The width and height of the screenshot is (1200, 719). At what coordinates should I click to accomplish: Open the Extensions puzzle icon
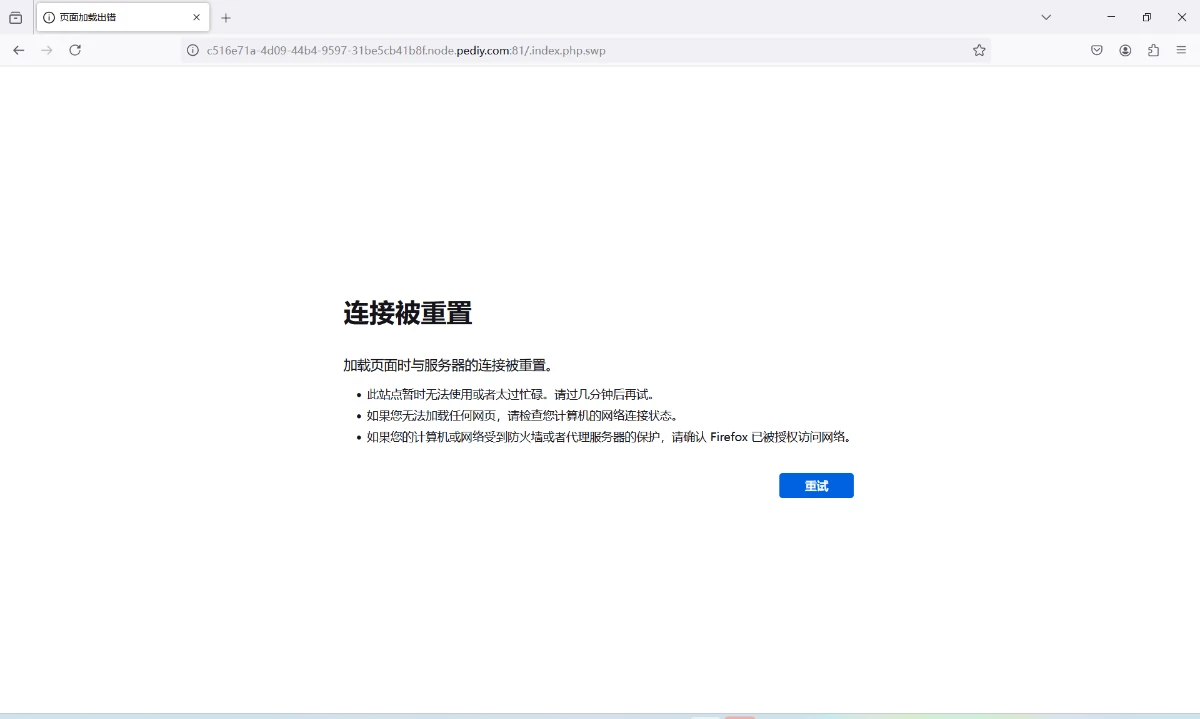1153,50
